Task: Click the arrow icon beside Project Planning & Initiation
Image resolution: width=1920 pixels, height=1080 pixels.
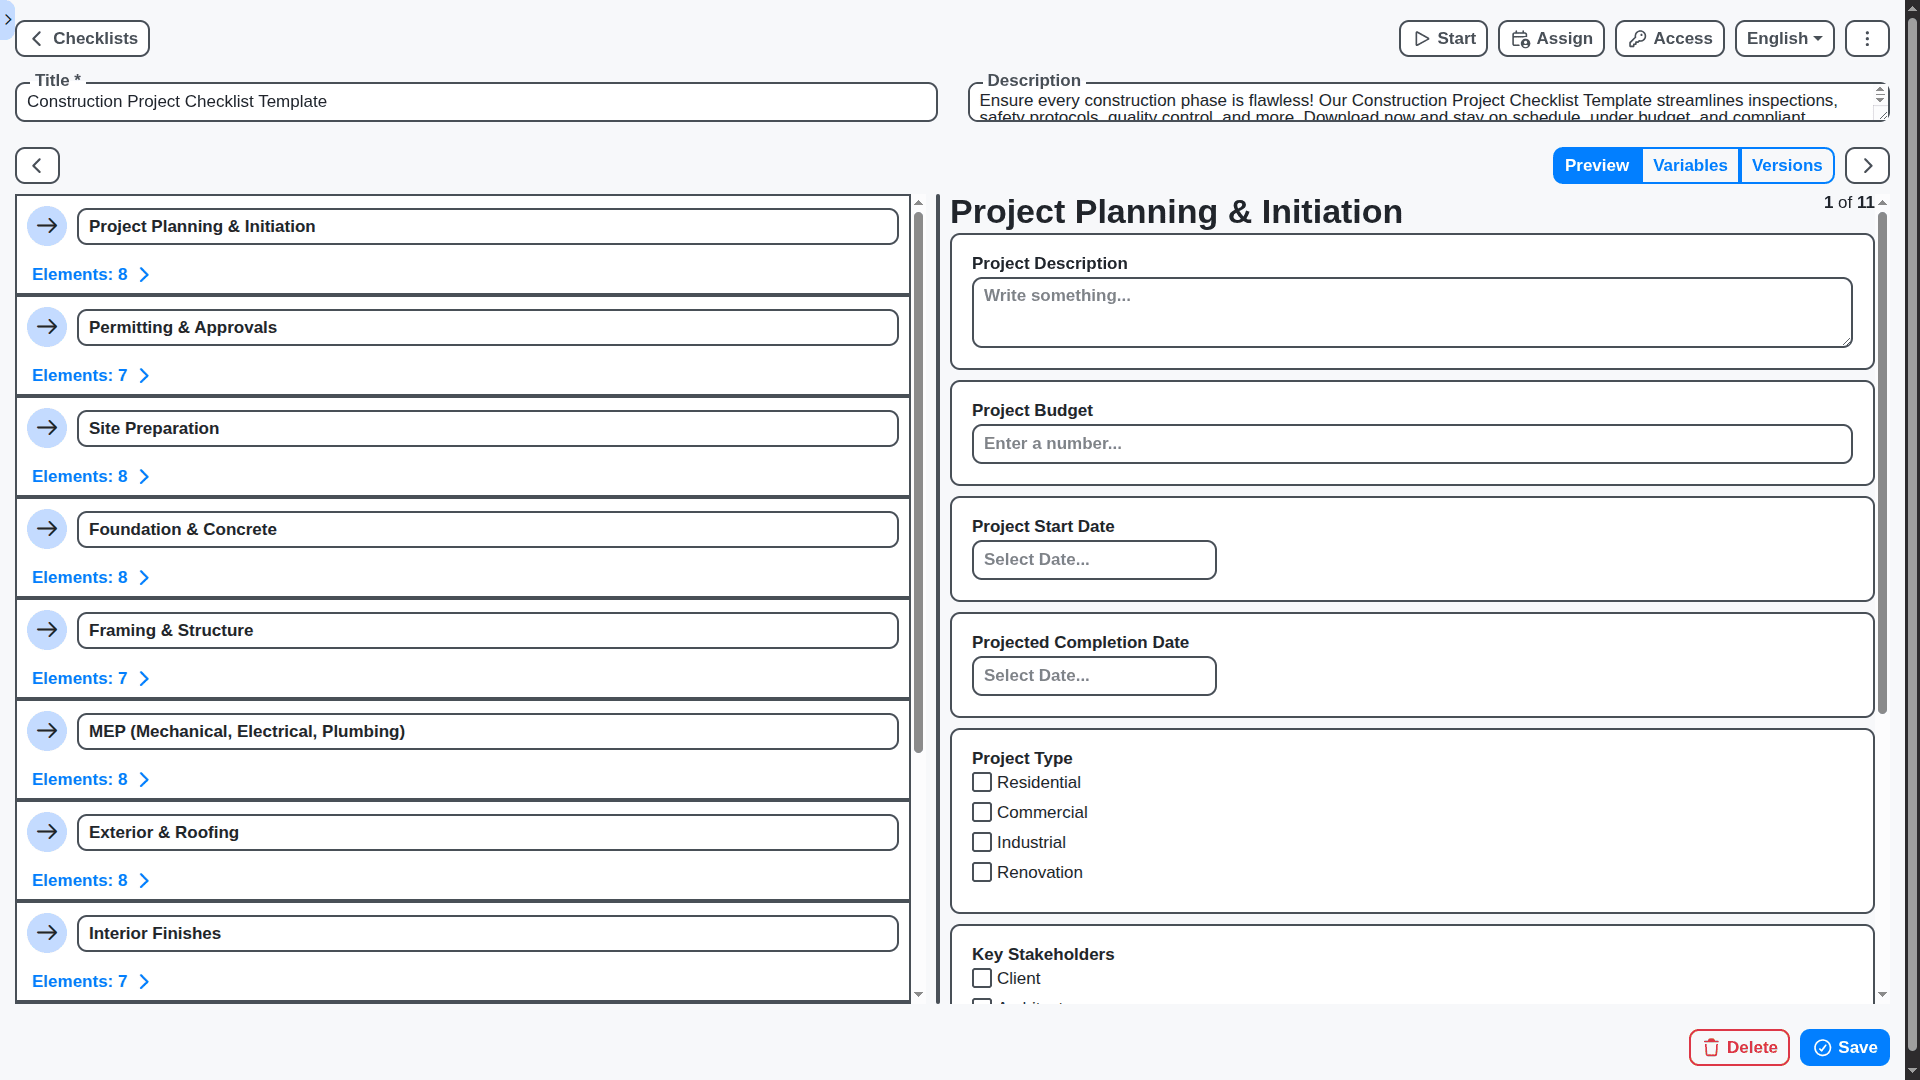Action: click(x=47, y=226)
